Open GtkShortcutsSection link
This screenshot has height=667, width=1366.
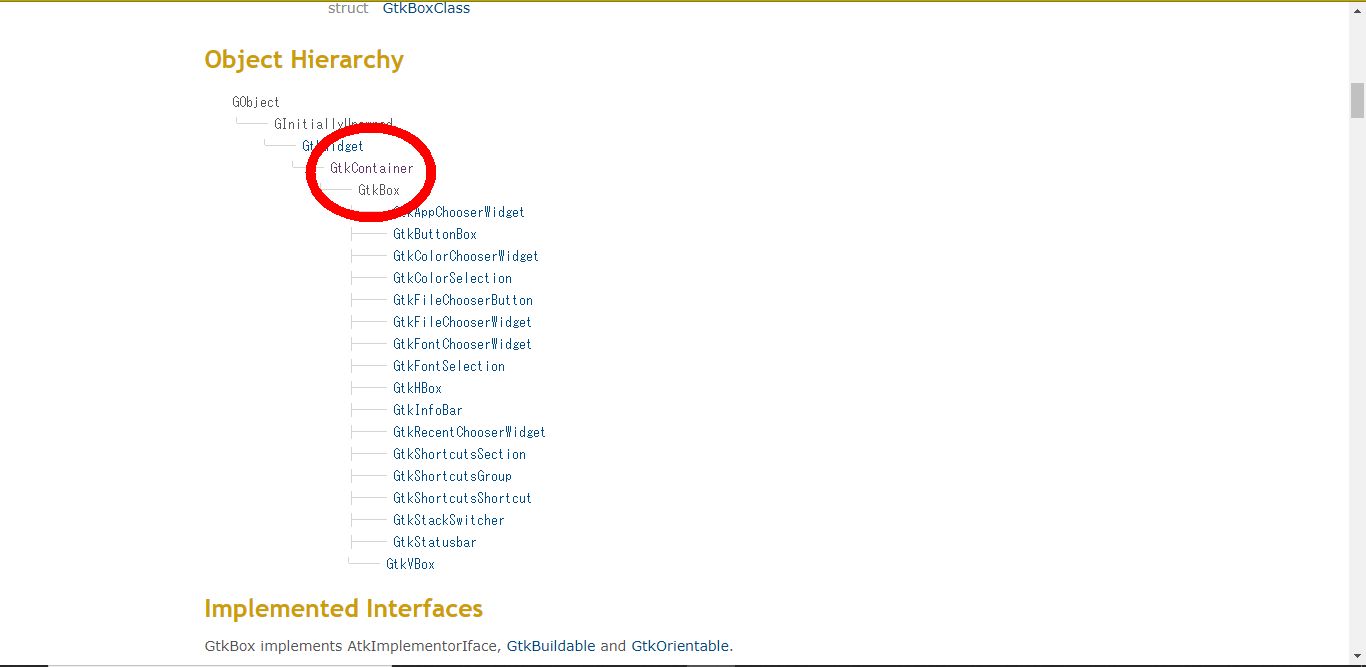[459, 454]
